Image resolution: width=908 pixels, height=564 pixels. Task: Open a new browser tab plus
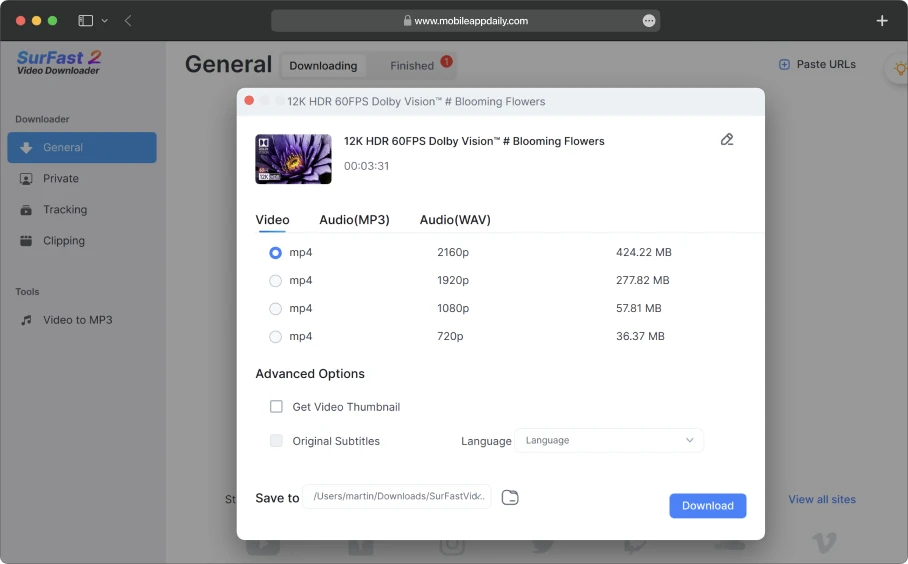point(881,21)
